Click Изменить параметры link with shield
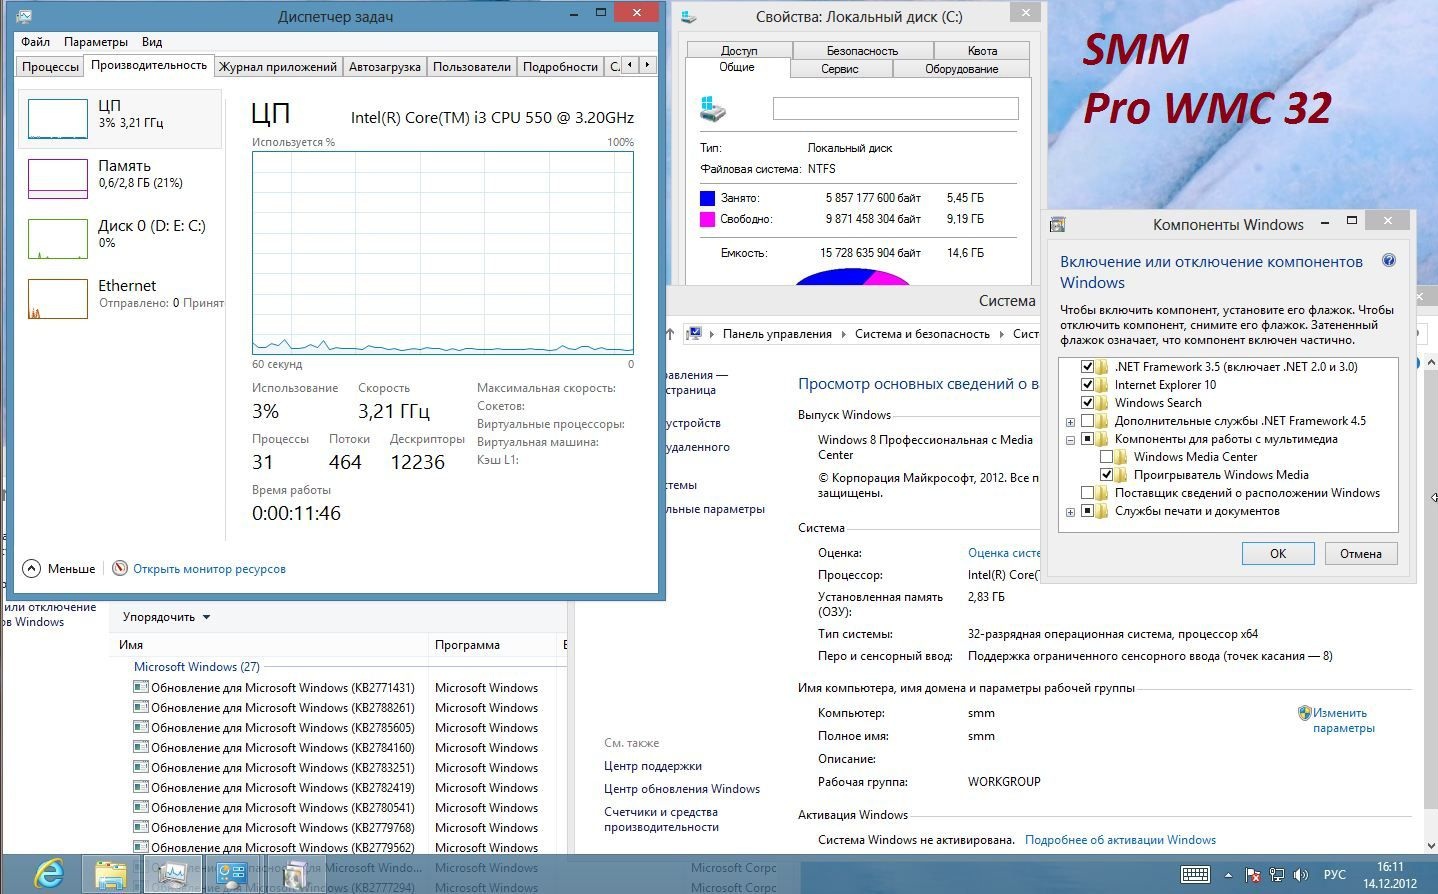1438x894 pixels. (x=1342, y=720)
